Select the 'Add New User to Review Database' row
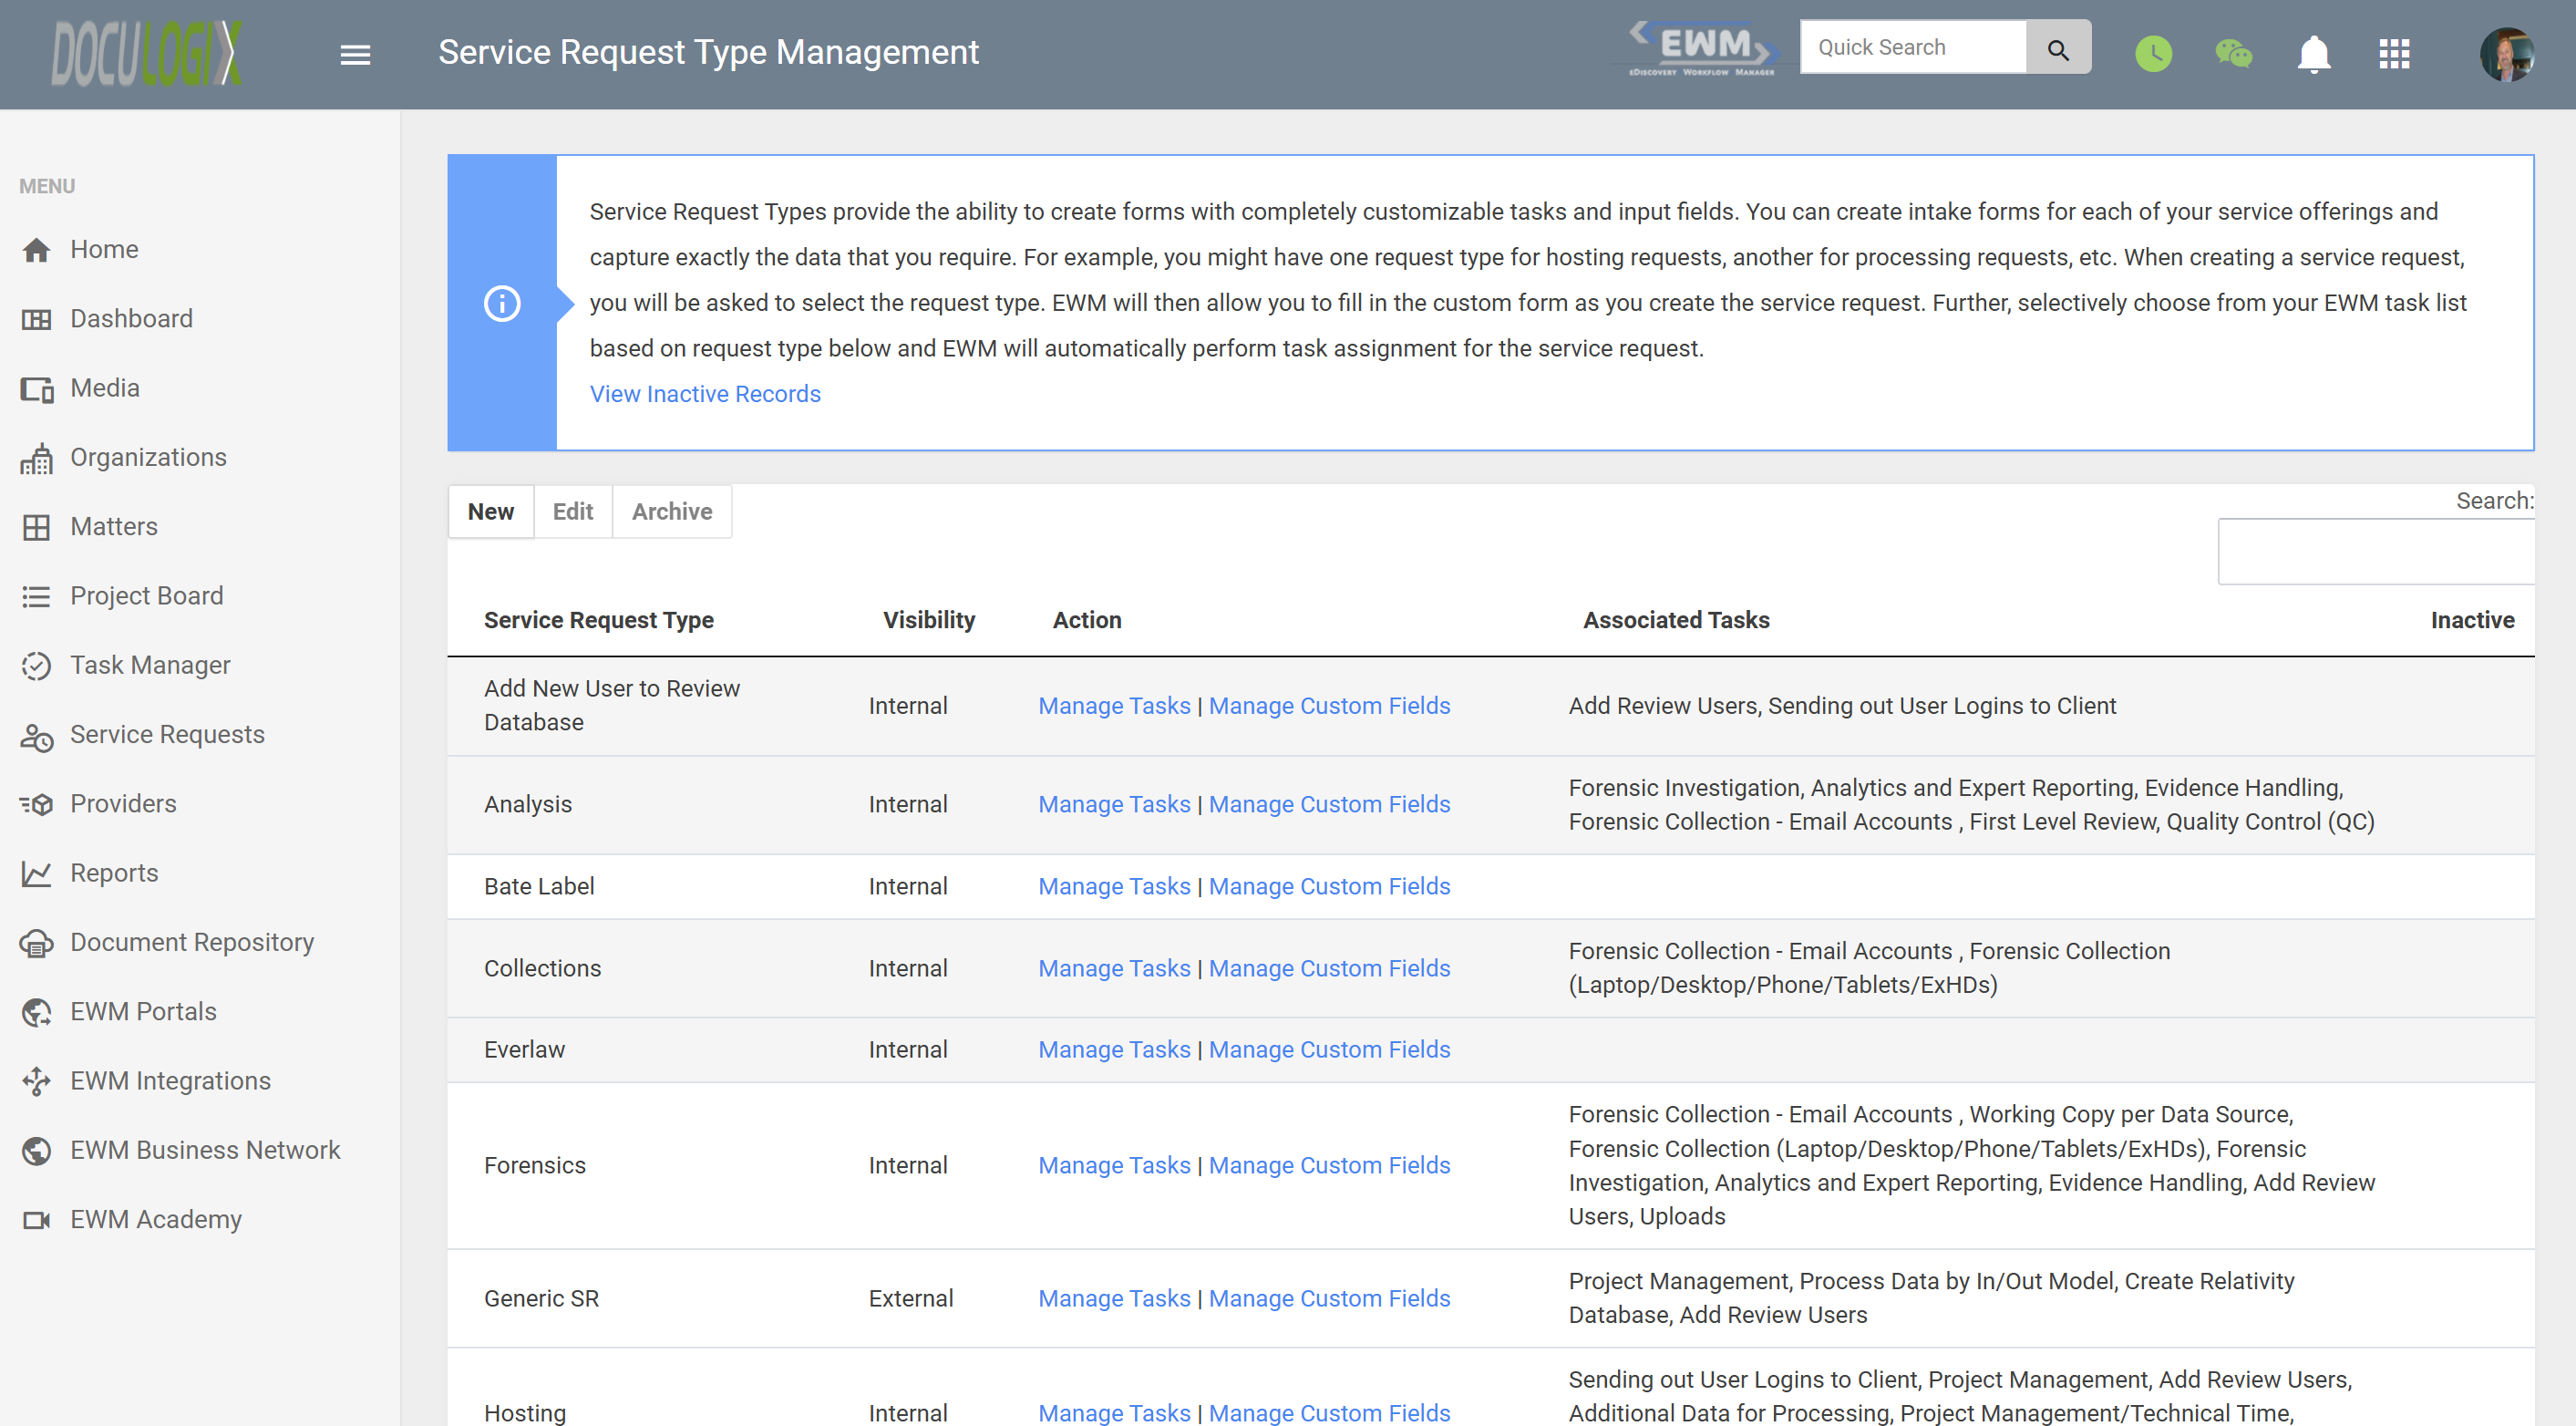The width and height of the screenshot is (2576, 1426). [1490, 706]
